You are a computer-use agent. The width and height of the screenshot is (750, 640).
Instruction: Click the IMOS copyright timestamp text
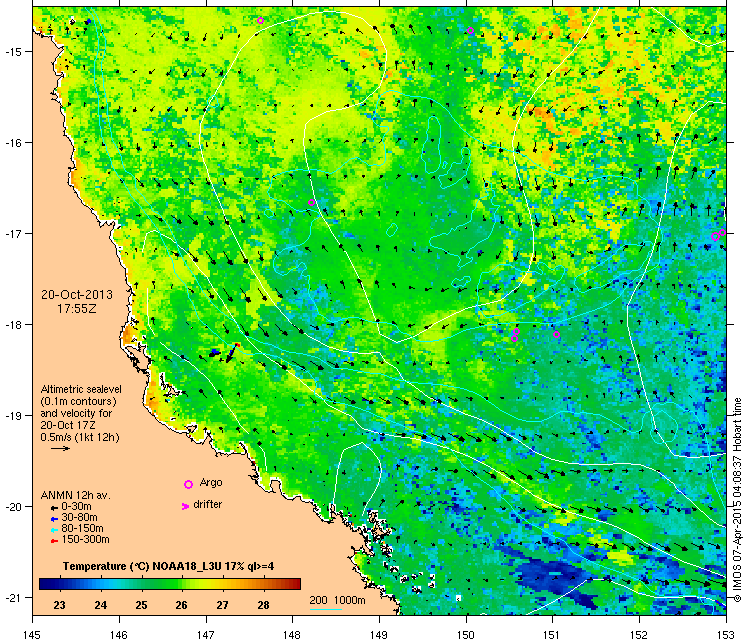click(737, 499)
